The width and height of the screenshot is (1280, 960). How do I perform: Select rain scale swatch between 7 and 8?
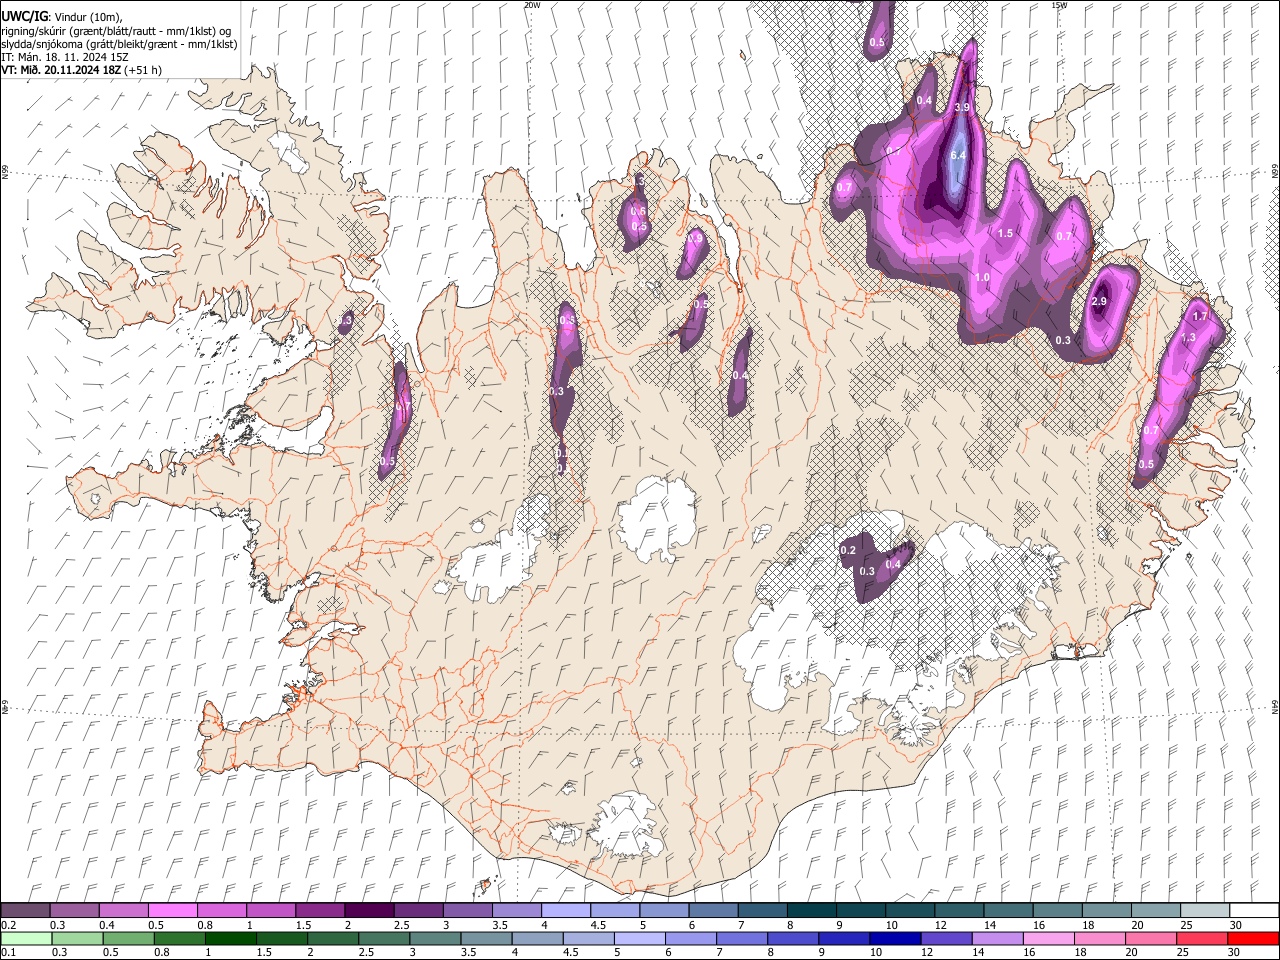[x=740, y=938]
